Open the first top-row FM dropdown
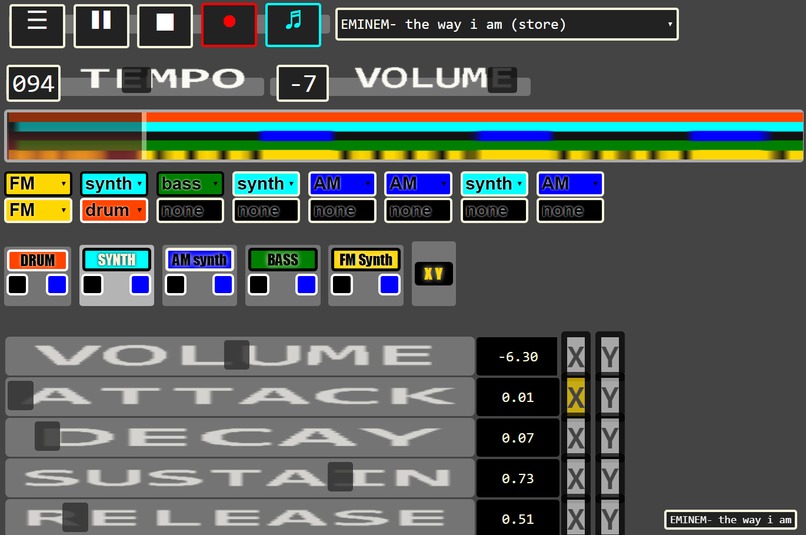This screenshot has width=806, height=535. [x=38, y=184]
